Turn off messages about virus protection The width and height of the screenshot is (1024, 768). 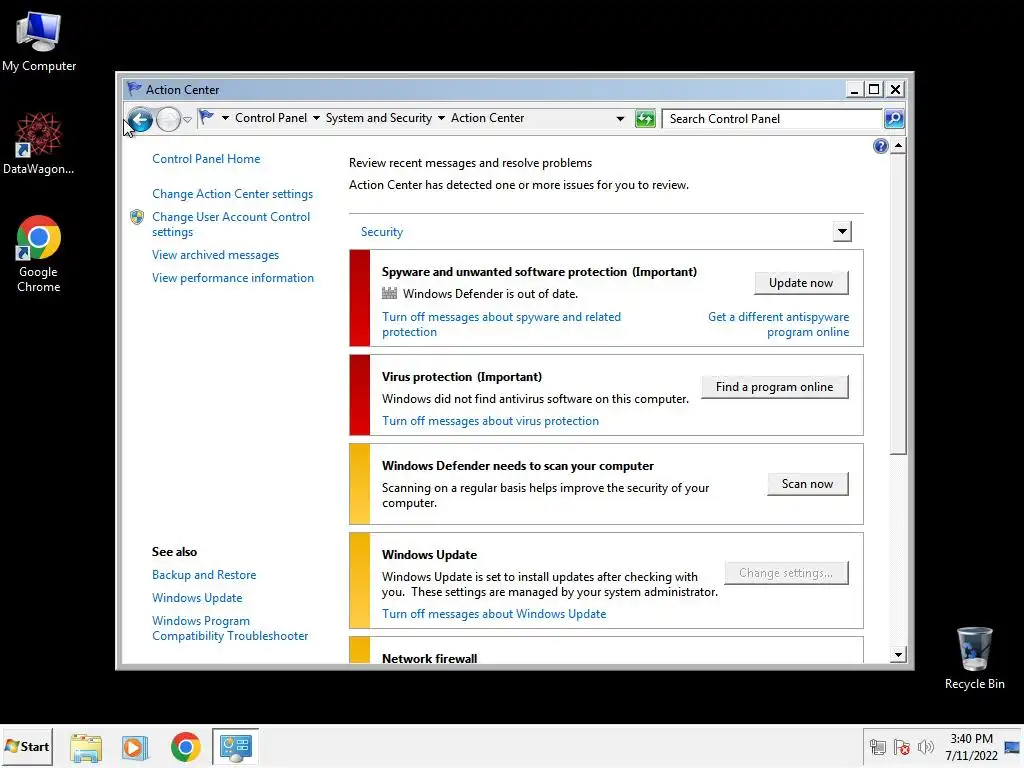(x=490, y=421)
